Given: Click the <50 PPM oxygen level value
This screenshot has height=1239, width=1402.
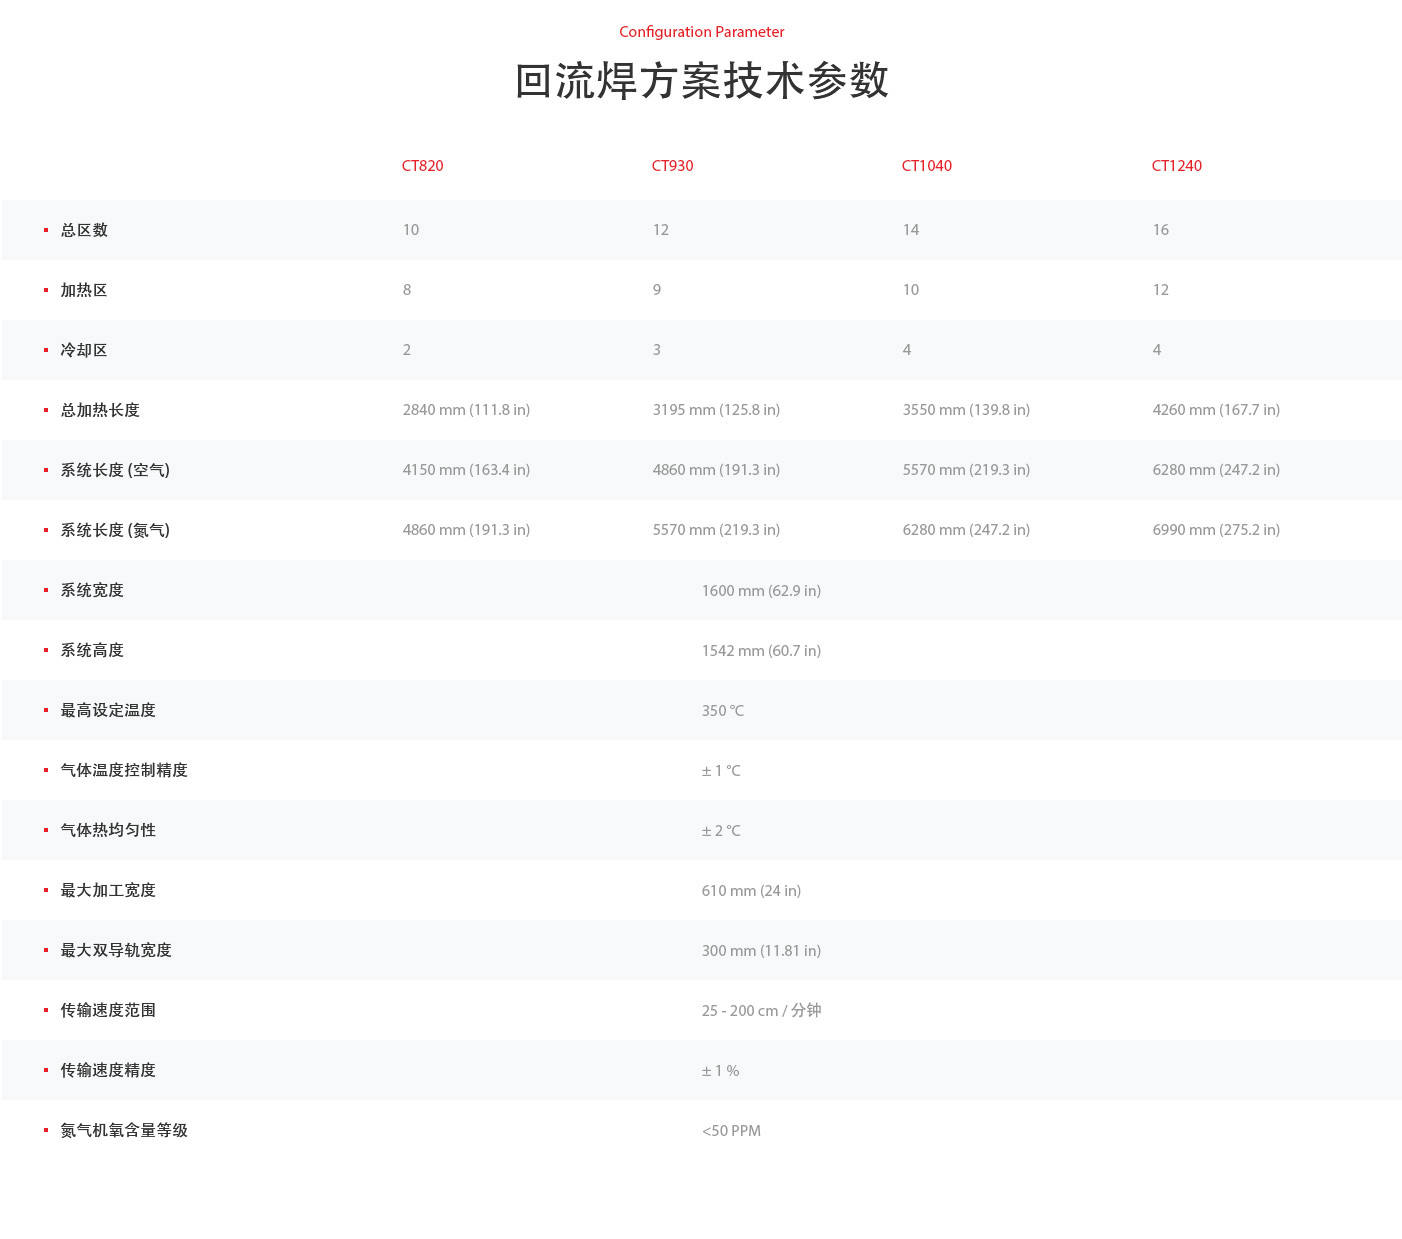Looking at the screenshot, I should [x=731, y=1131].
